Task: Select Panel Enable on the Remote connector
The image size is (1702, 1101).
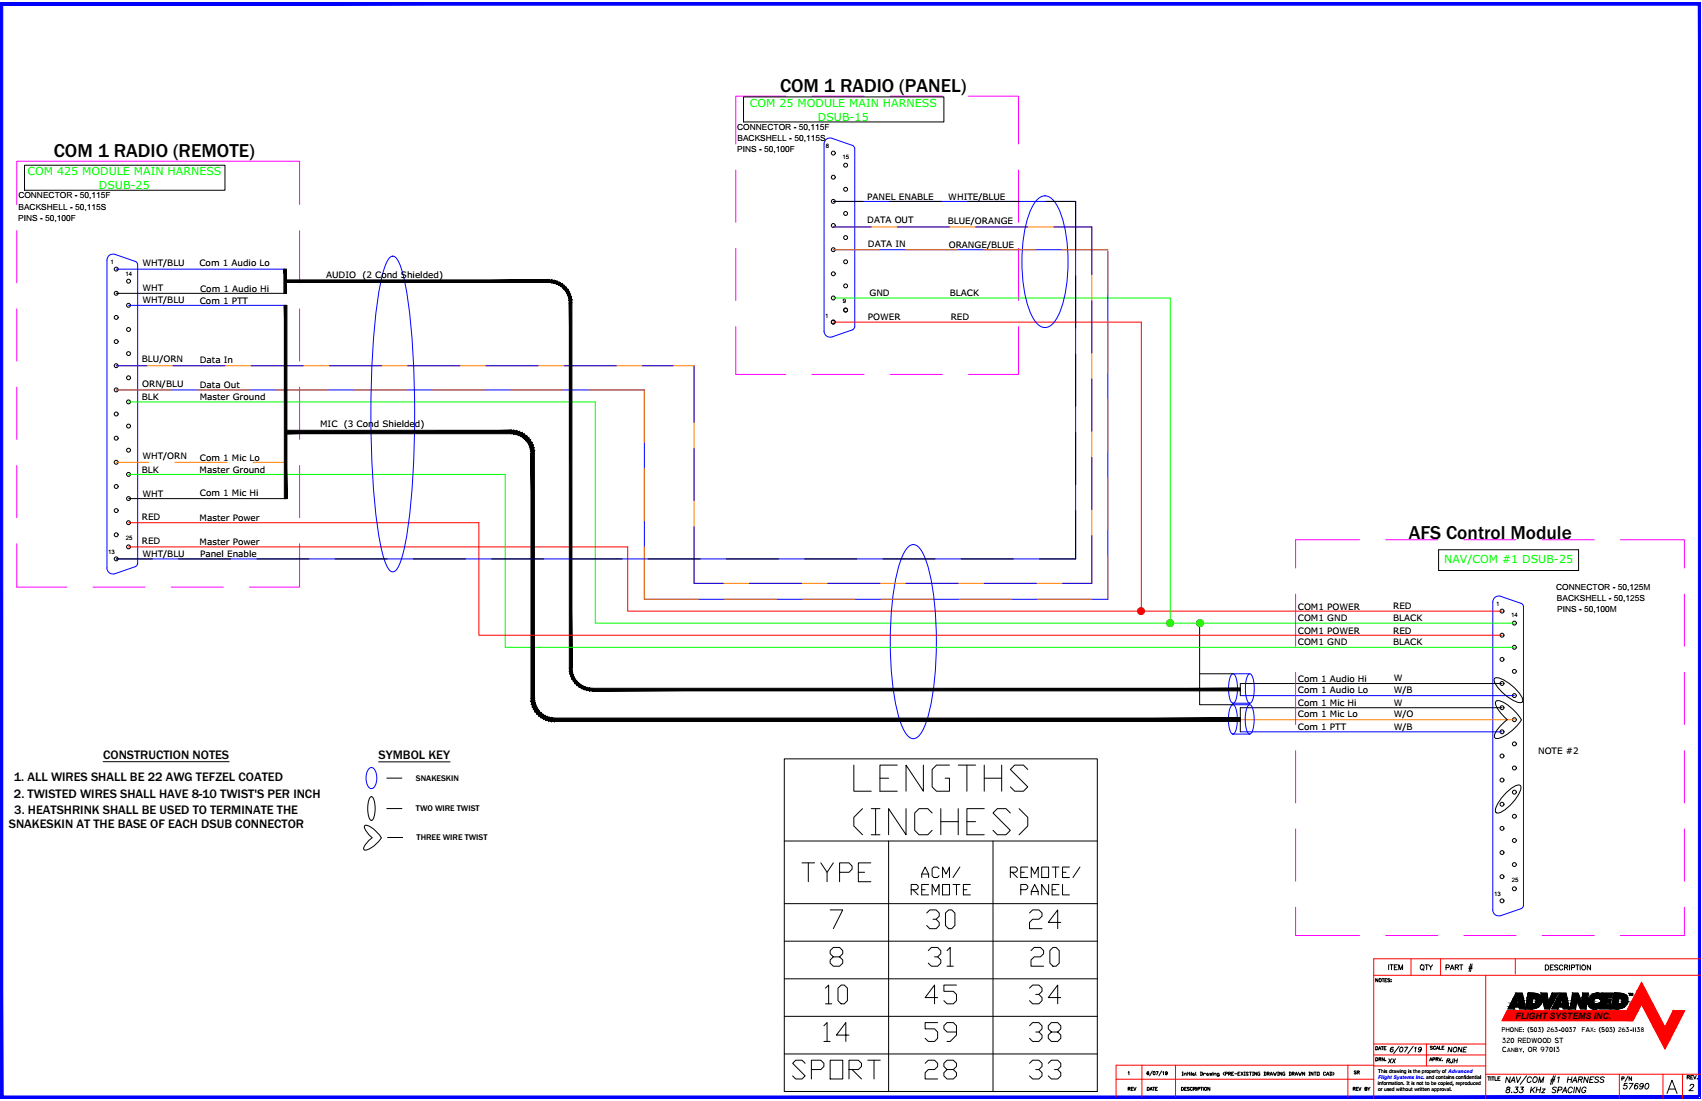Action: pos(228,554)
